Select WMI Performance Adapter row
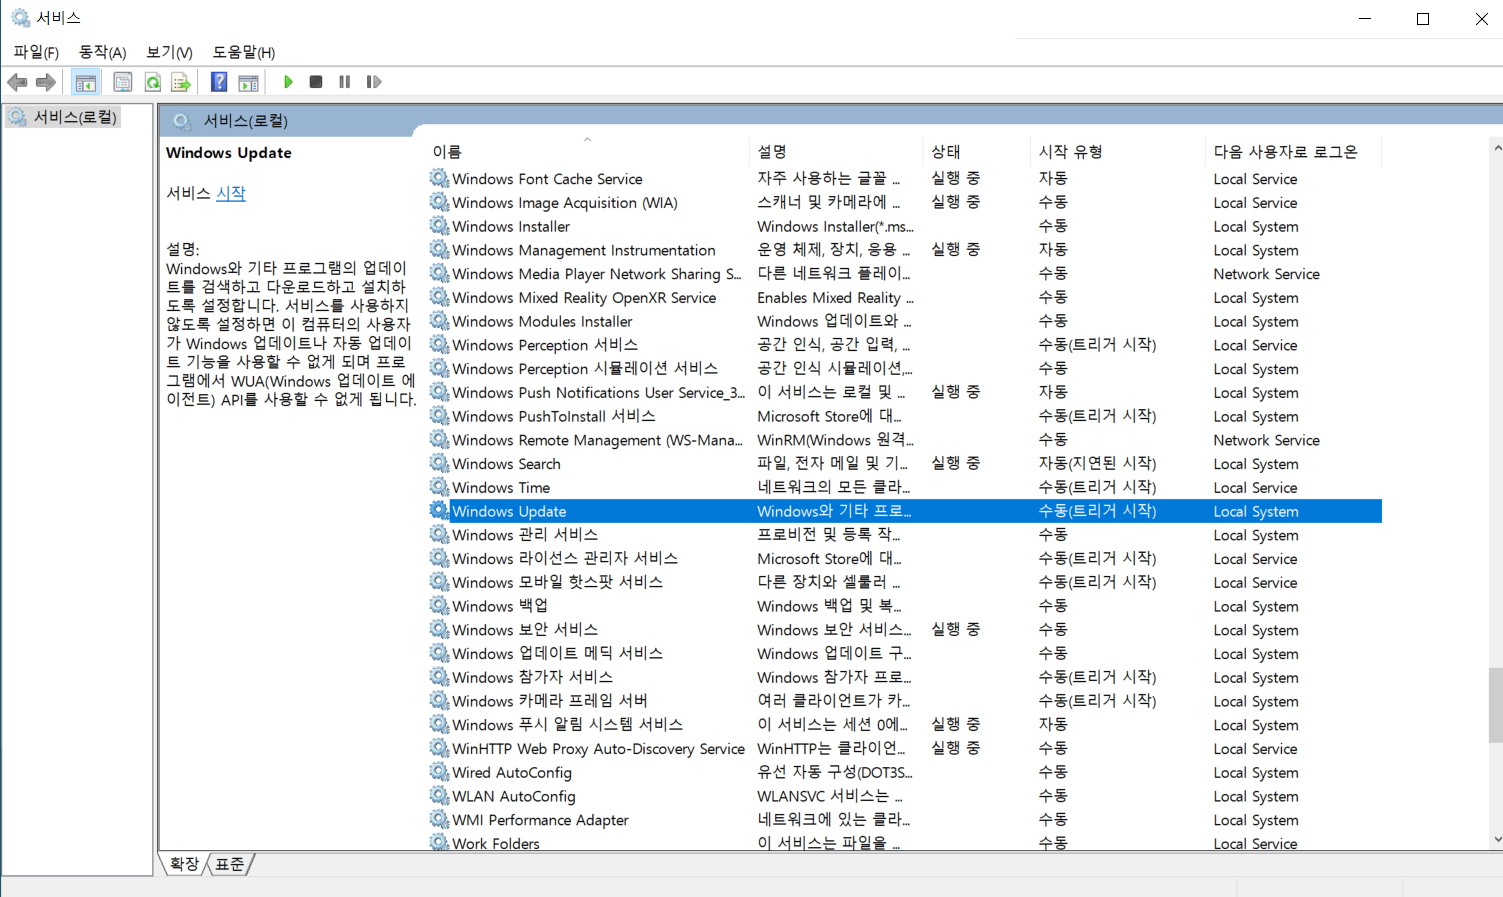The image size is (1503, 897). 905,820
